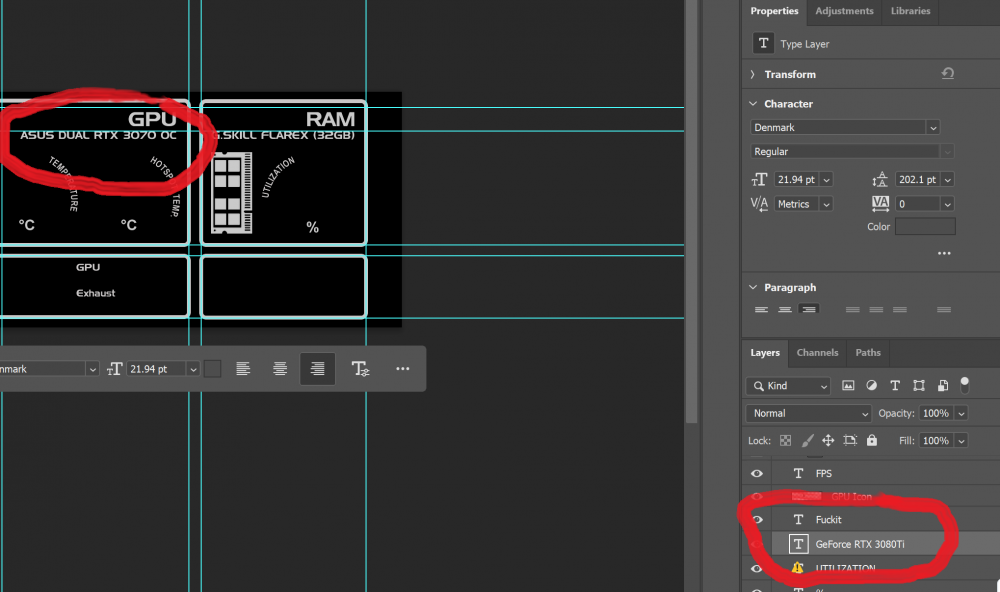
Task: Open font family dropdown in floating taskbar
Action: pos(92,369)
